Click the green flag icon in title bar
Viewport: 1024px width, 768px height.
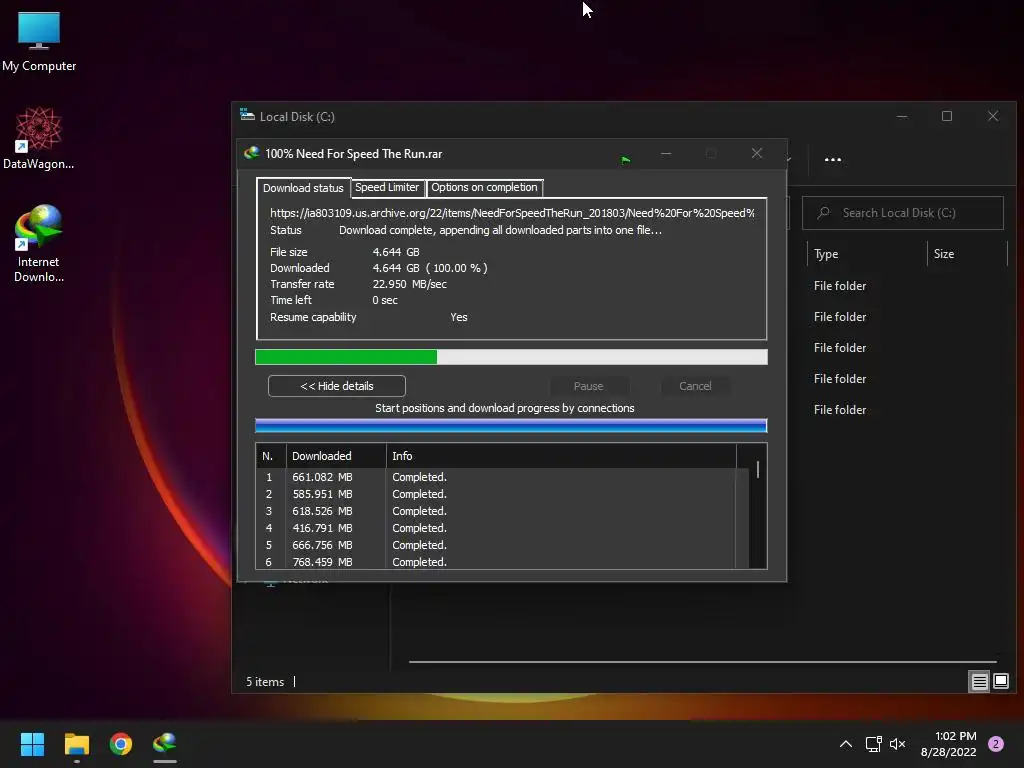(626, 159)
